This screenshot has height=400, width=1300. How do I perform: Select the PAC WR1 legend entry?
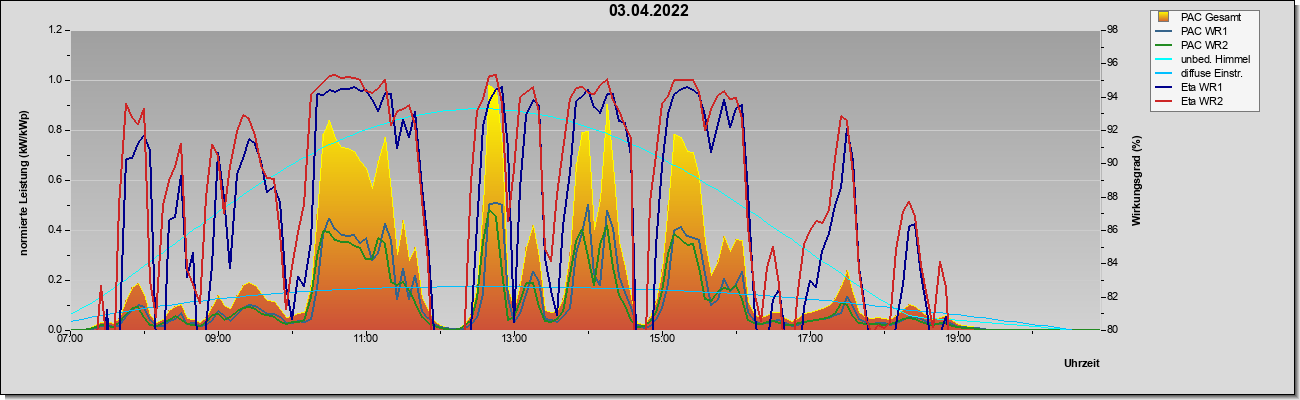point(1204,31)
